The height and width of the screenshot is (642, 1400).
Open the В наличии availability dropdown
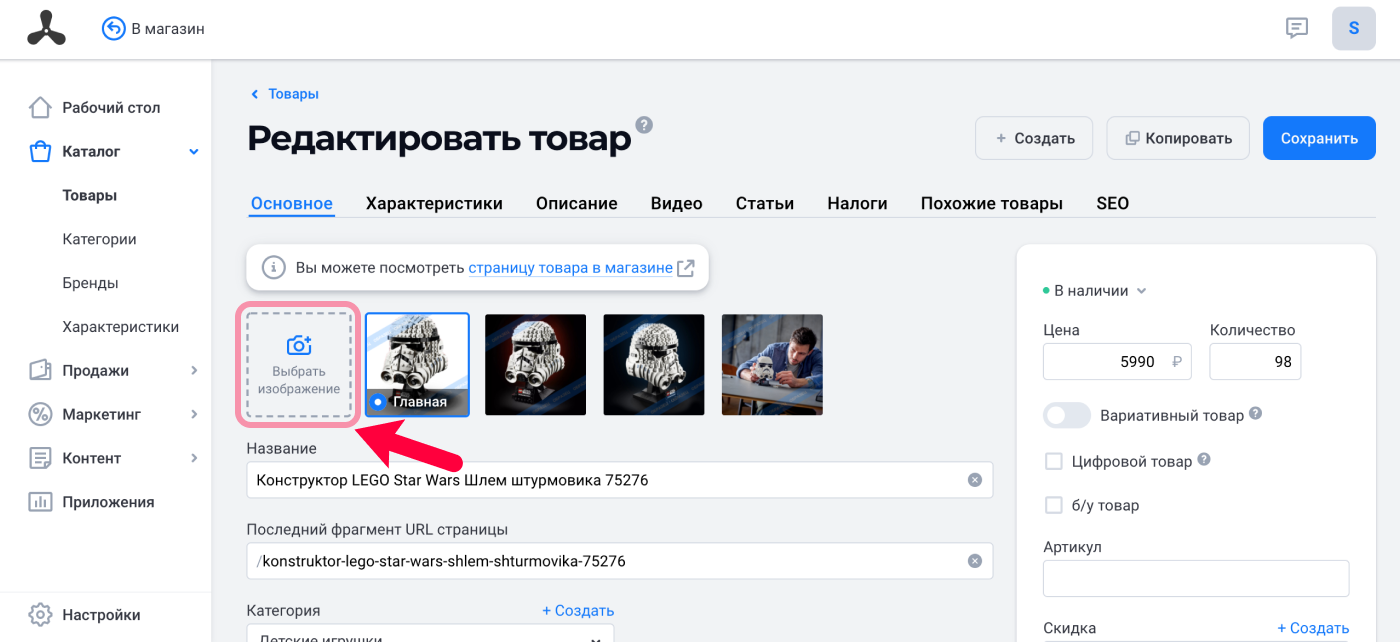[1094, 291]
